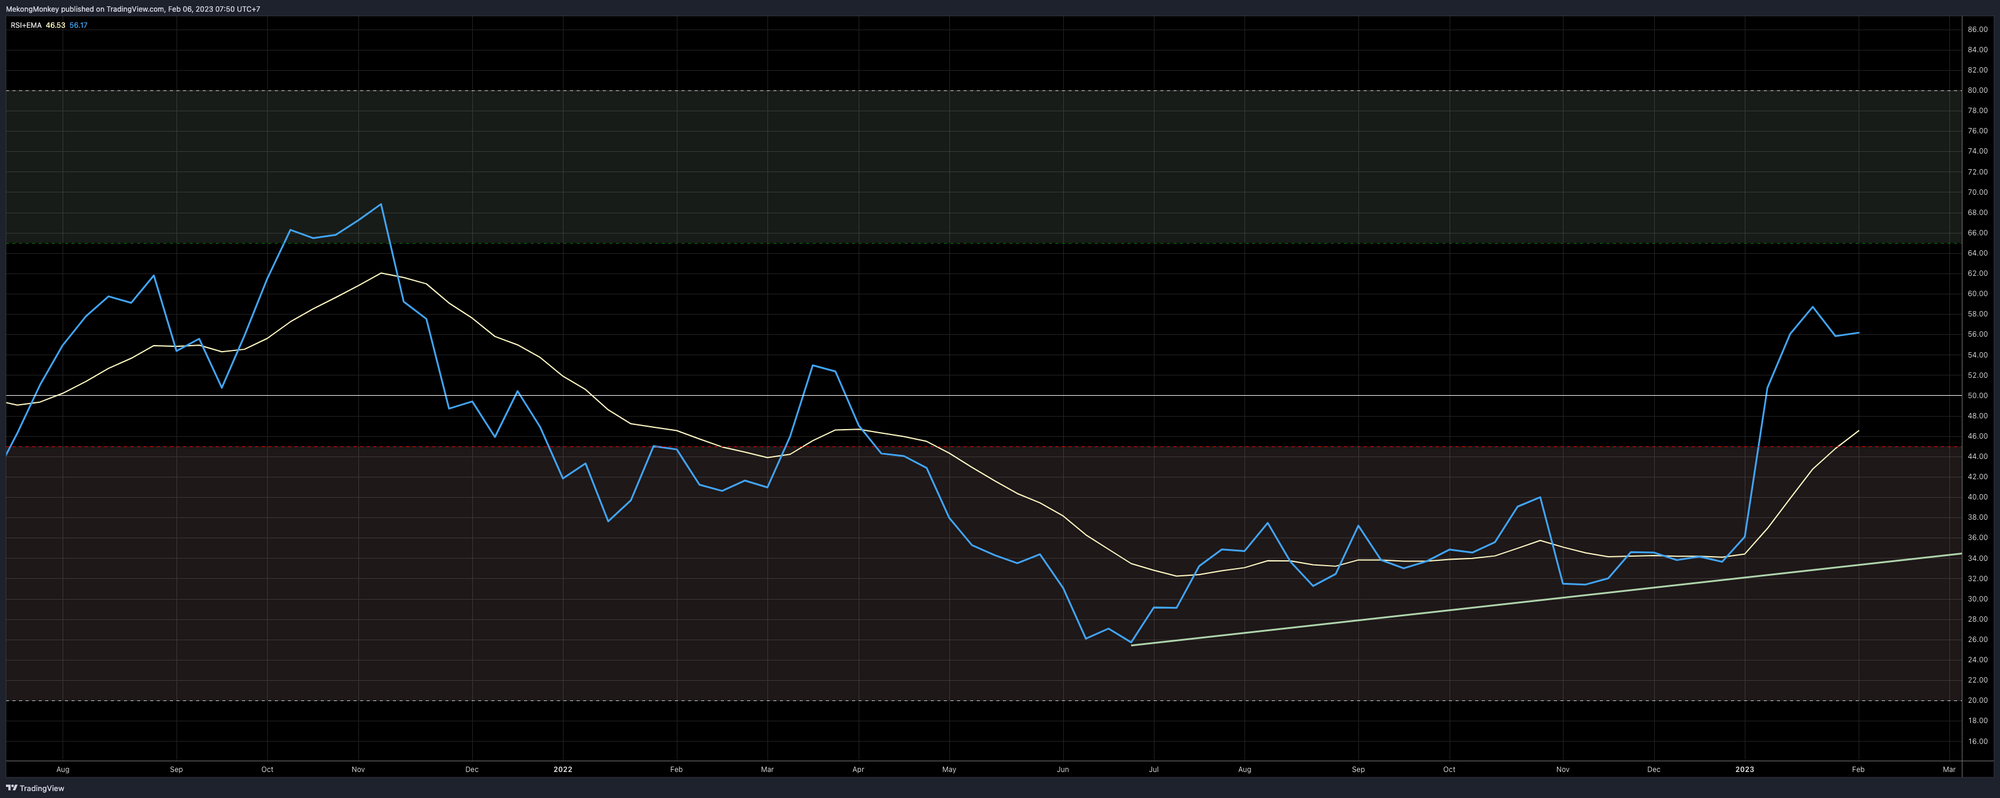Click the Feb label right after 2022
The height and width of the screenshot is (798, 2000).
pos(676,770)
